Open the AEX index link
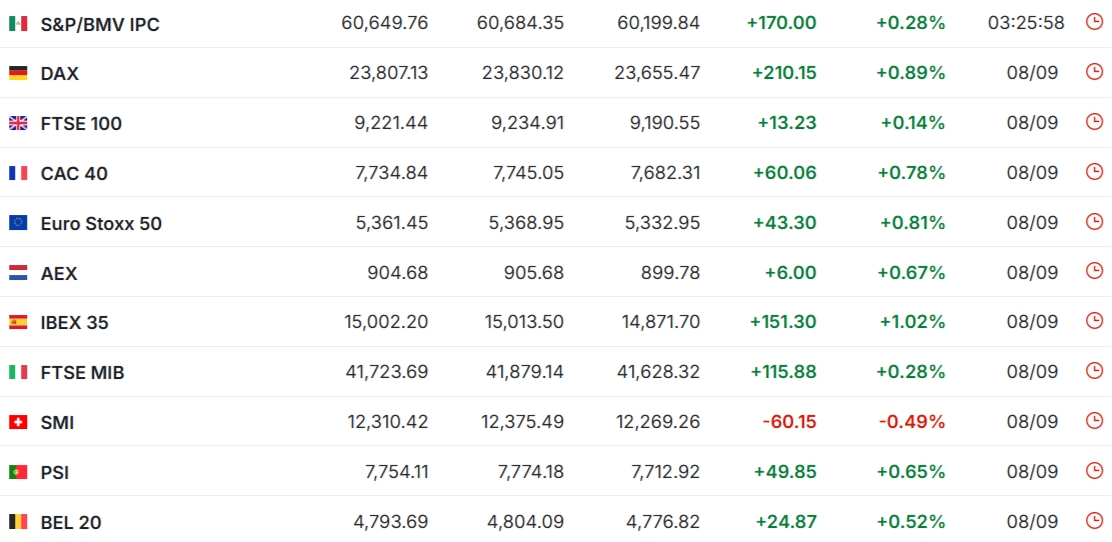 [59, 274]
